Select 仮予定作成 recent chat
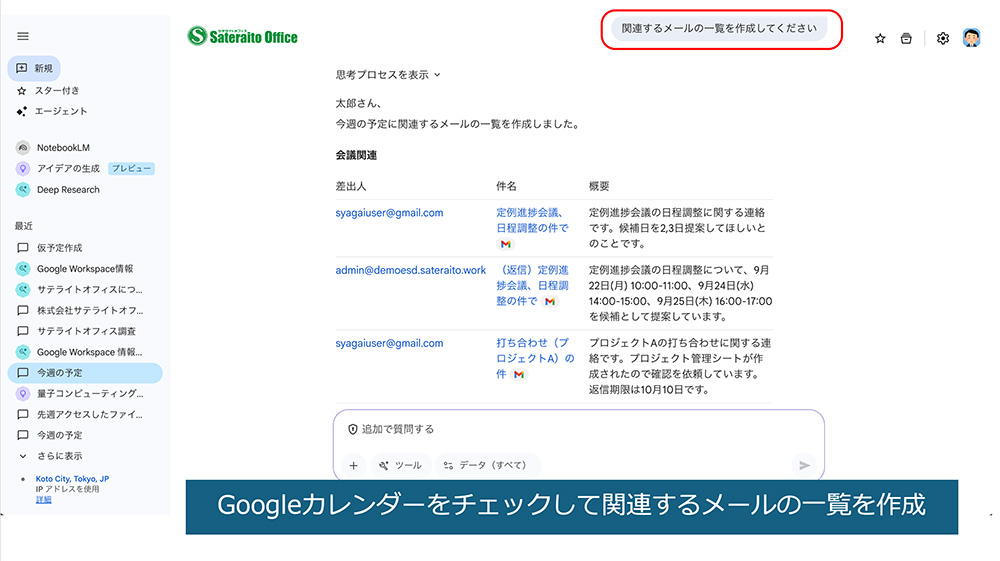Image resolution: width=1000 pixels, height=561 pixels. [x=59, y=247]
